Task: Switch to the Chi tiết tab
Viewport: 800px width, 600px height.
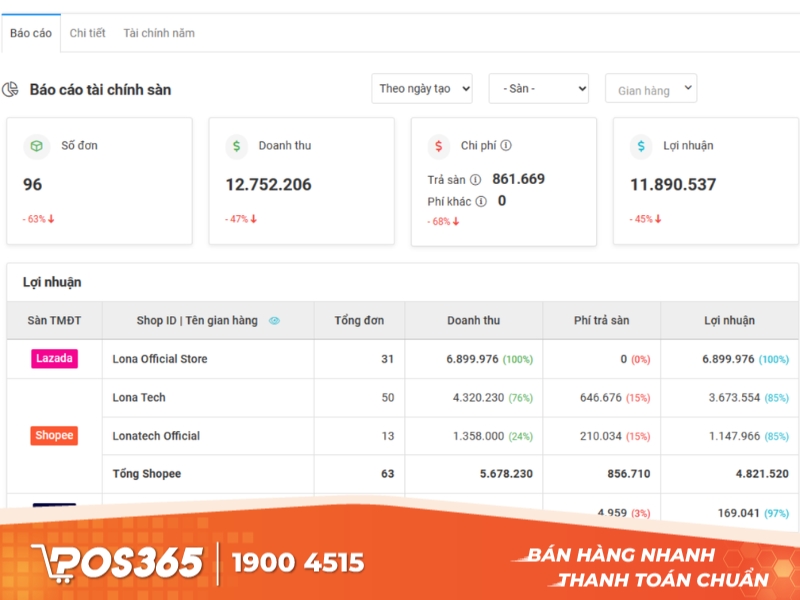Action: tap(87, 33)
